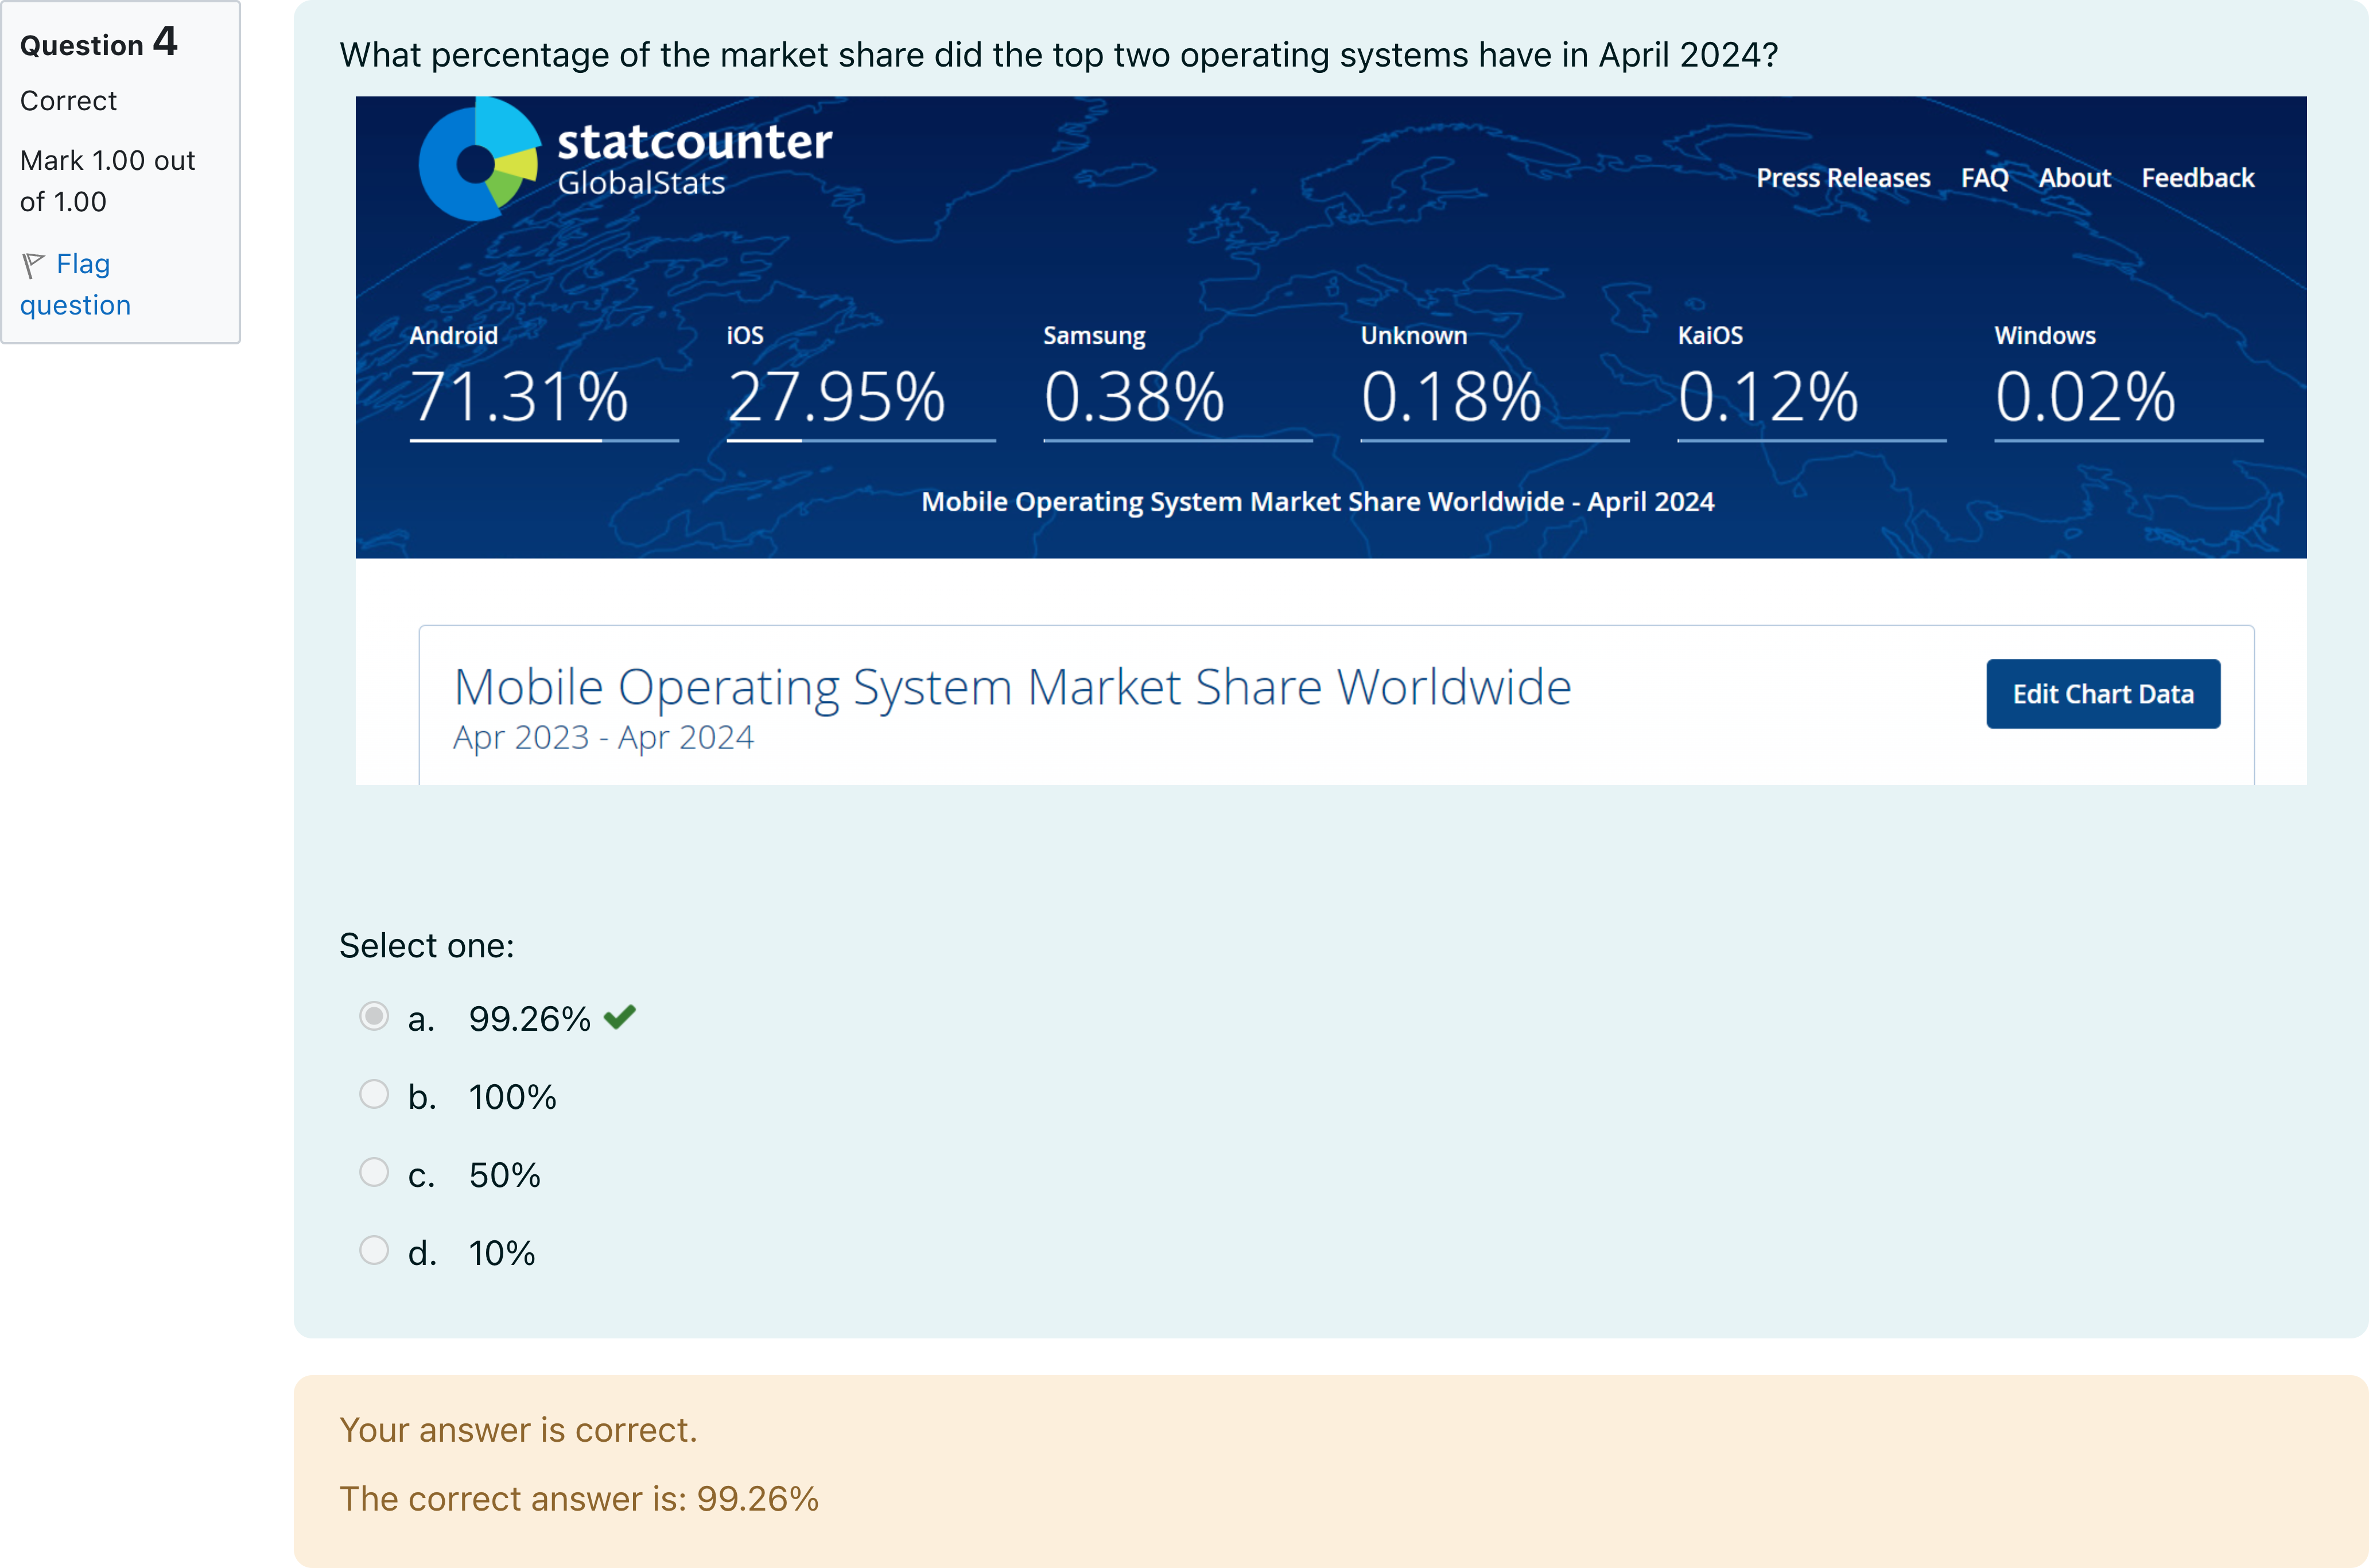Click the April 2024 banner caption
Image resolution: width=2369 pixels, height=1568 pixels.
[1318, 502]
